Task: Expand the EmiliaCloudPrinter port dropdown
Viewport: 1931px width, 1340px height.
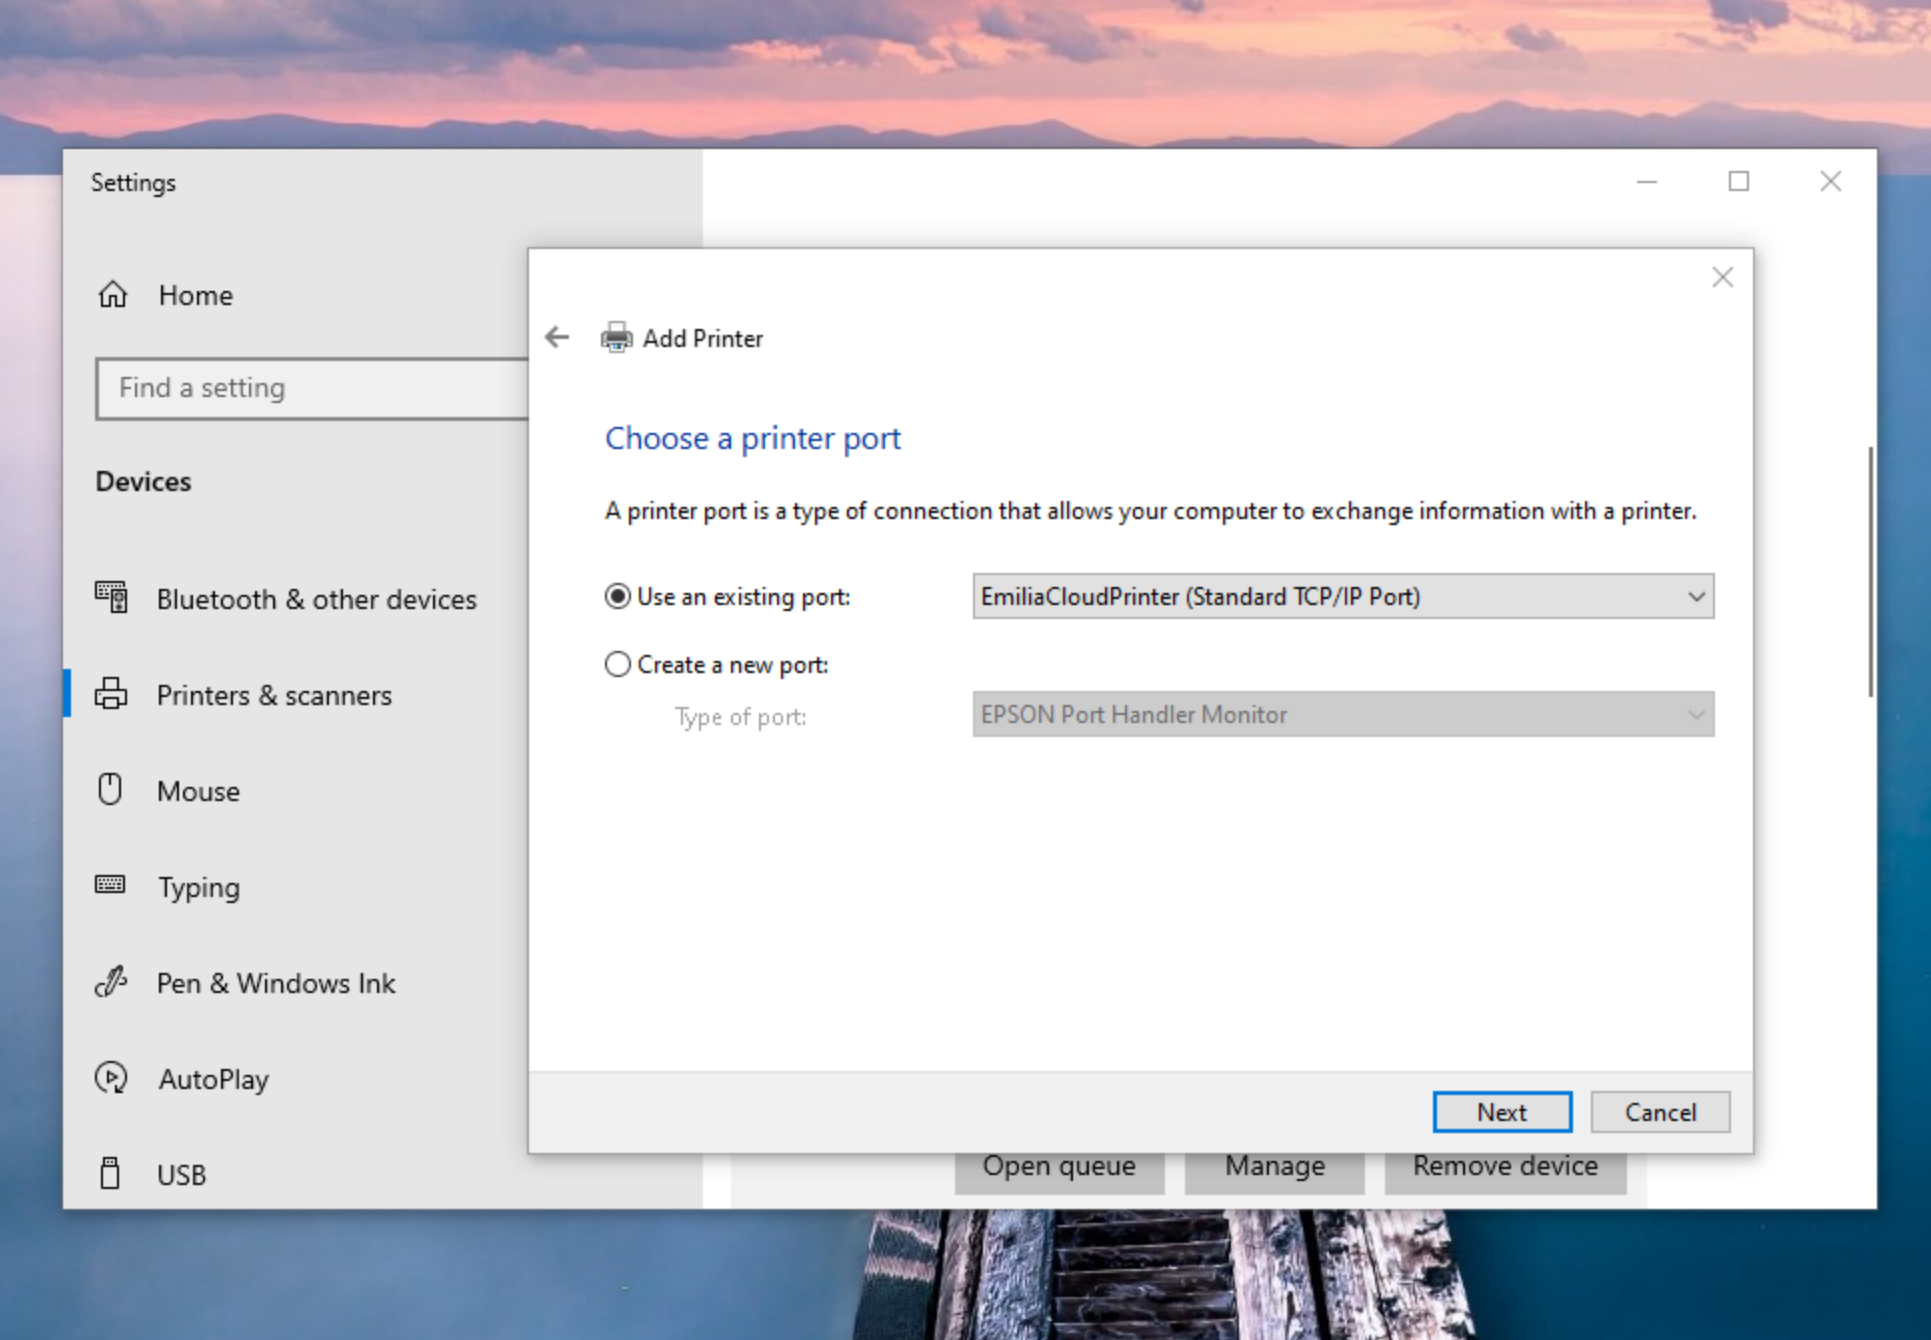Action: tap(1342, 597)
